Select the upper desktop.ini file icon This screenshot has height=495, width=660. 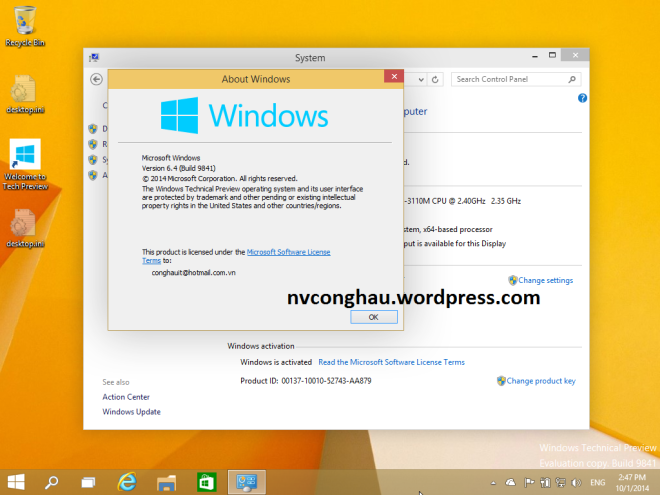pyautogui.click(x=25, y=94)
